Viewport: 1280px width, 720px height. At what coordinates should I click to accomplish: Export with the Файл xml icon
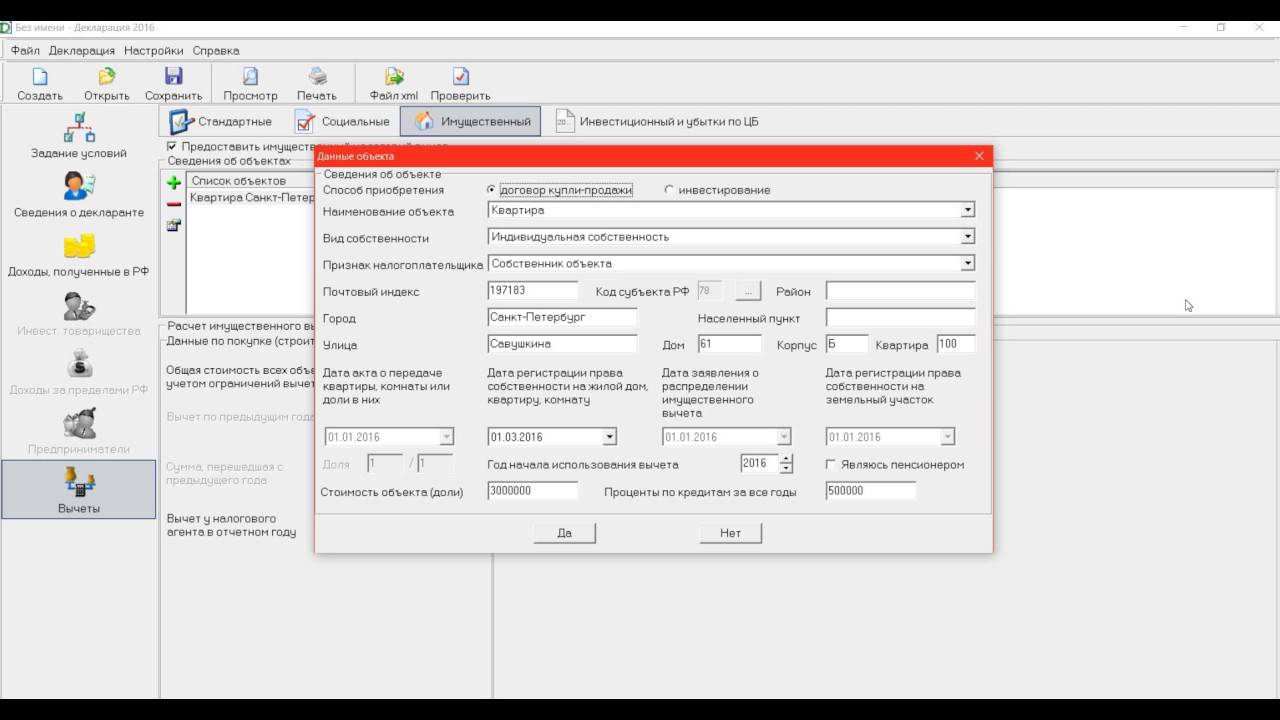394,78
